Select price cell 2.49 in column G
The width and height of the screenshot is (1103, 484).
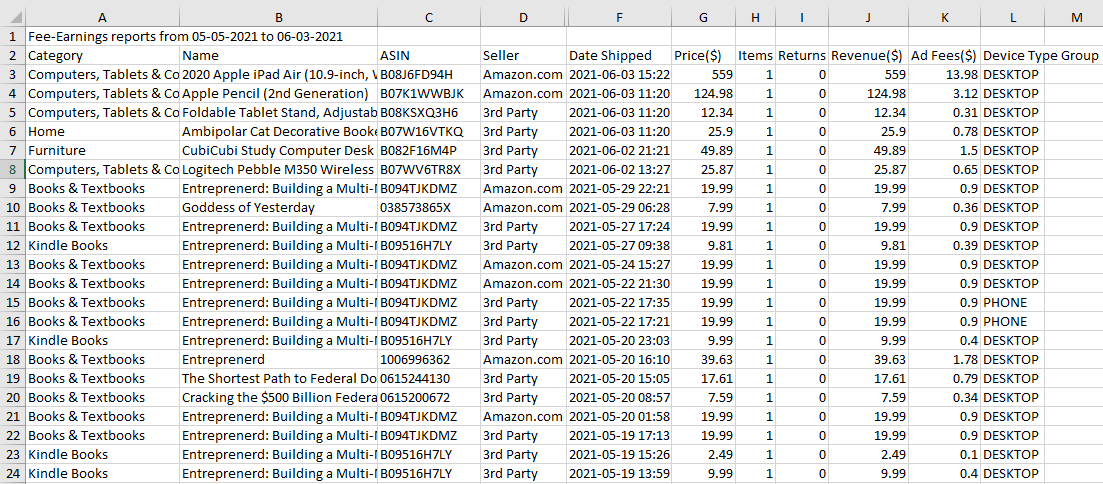703,454
